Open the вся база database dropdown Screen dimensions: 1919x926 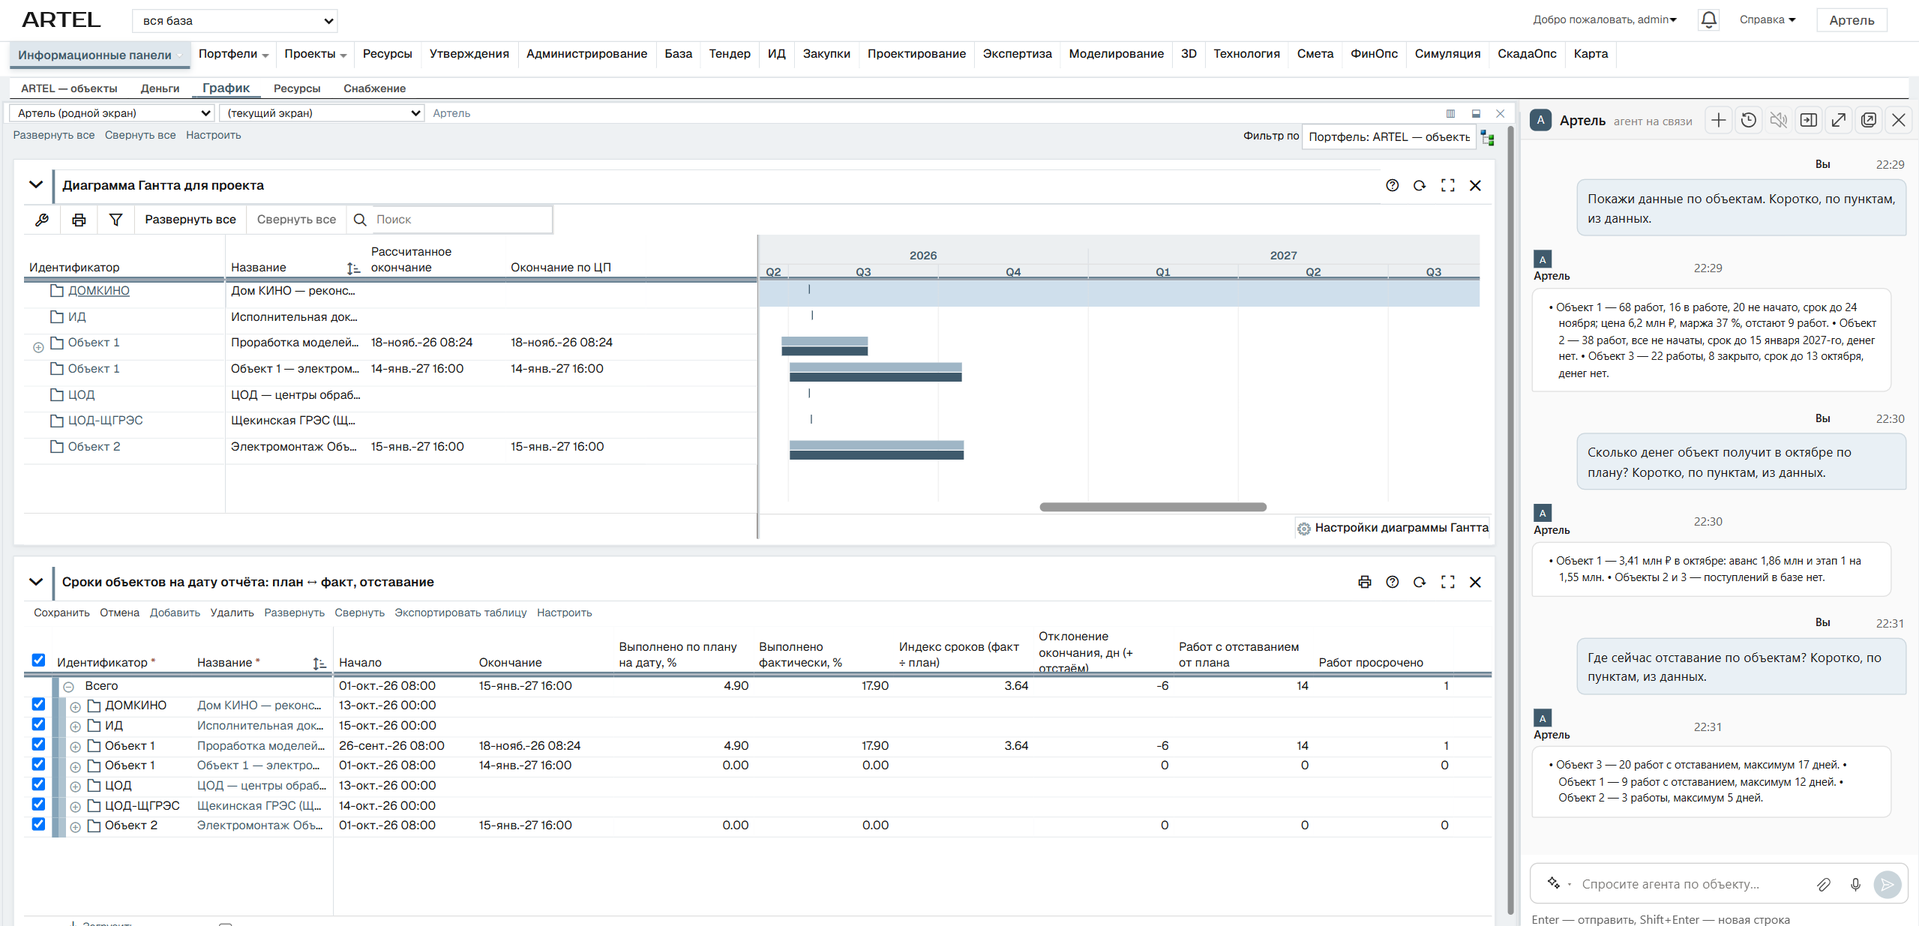235,21
